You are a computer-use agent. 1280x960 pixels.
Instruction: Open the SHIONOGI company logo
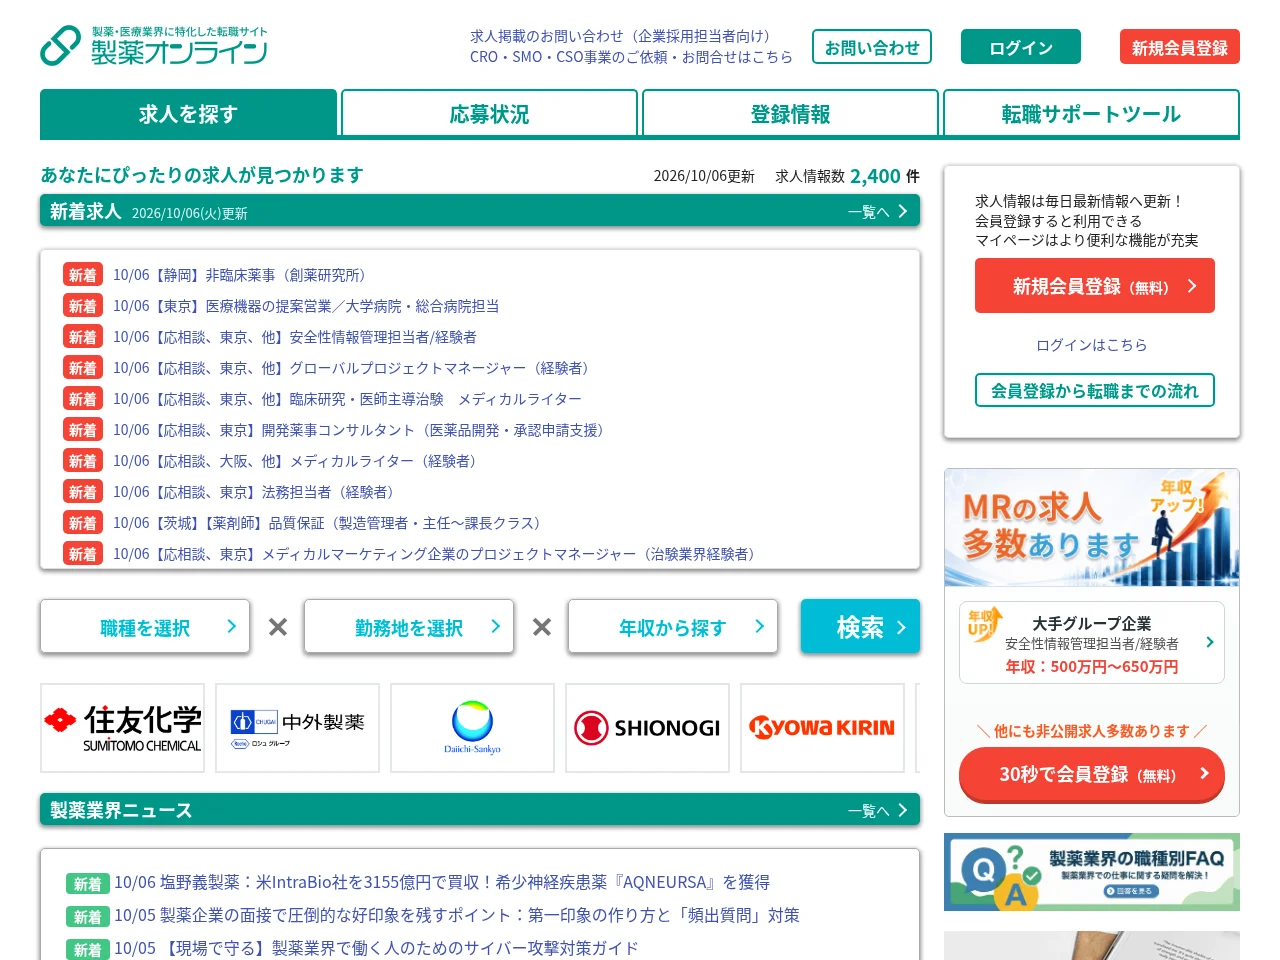(647, 728)
